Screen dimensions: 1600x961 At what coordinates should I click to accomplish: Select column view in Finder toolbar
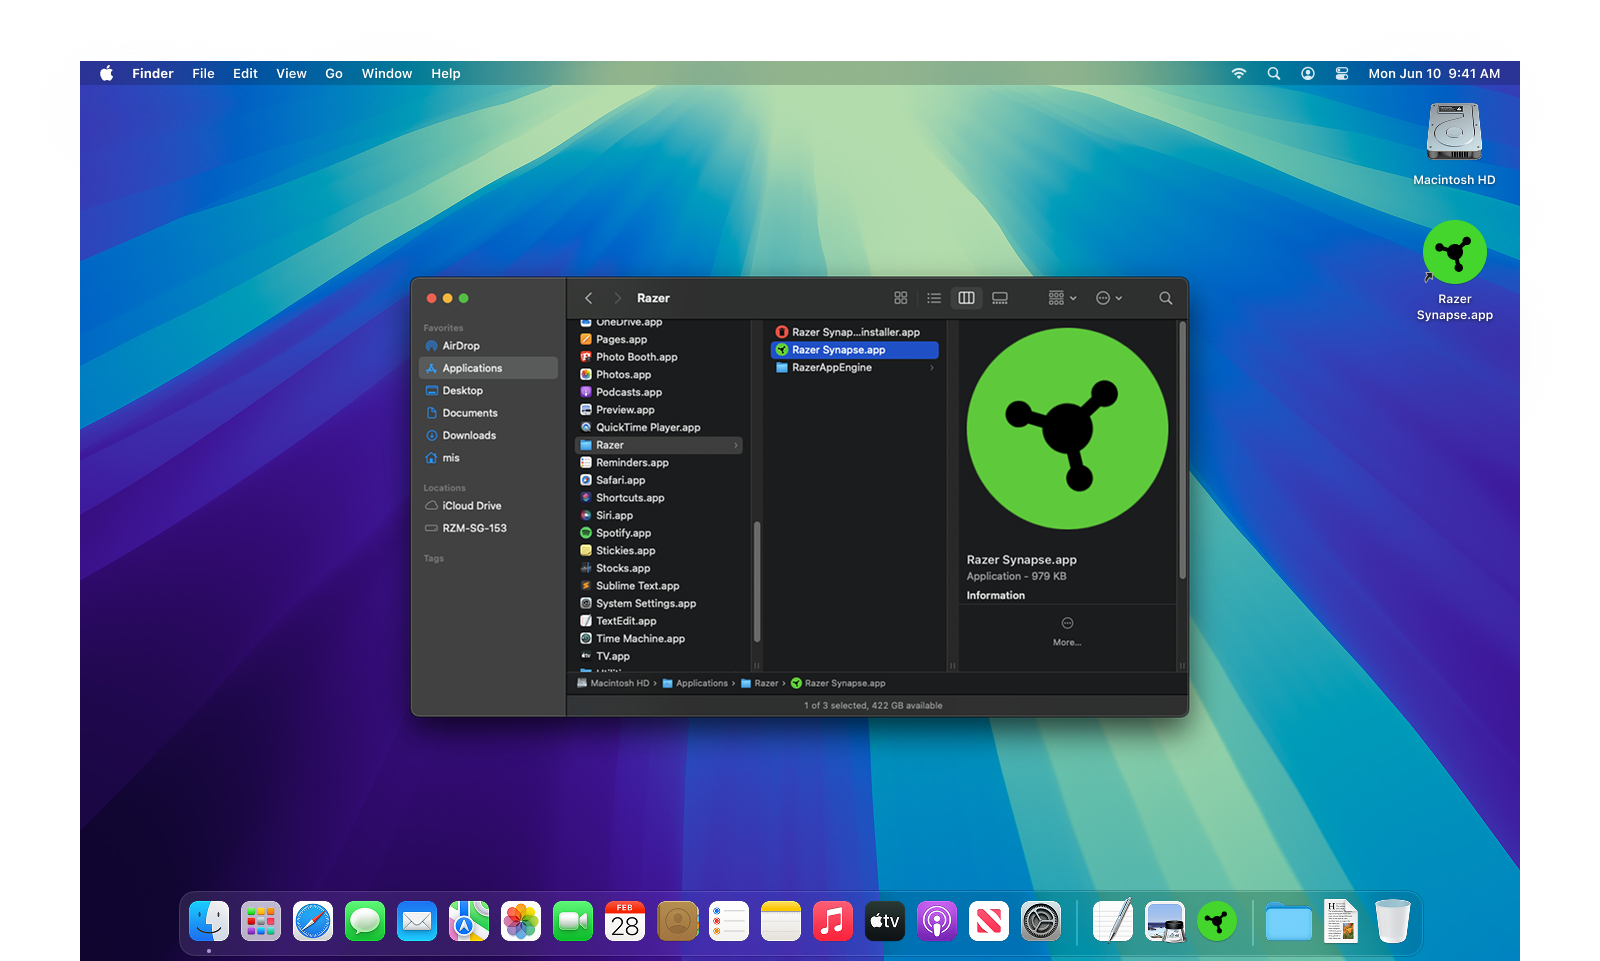pos(967,298)
